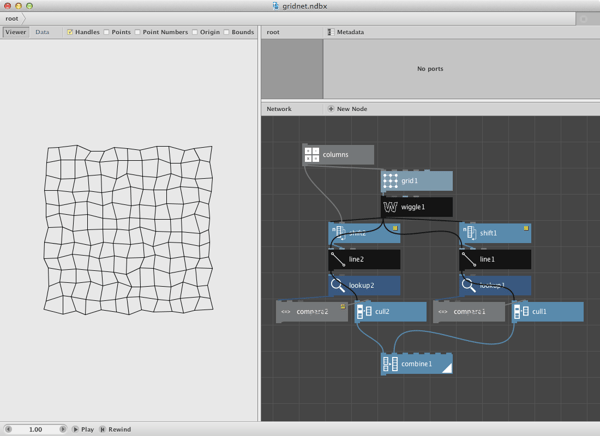This screenshot has height=436, width=600.
Task: Click the Play button
Action: 83,429
